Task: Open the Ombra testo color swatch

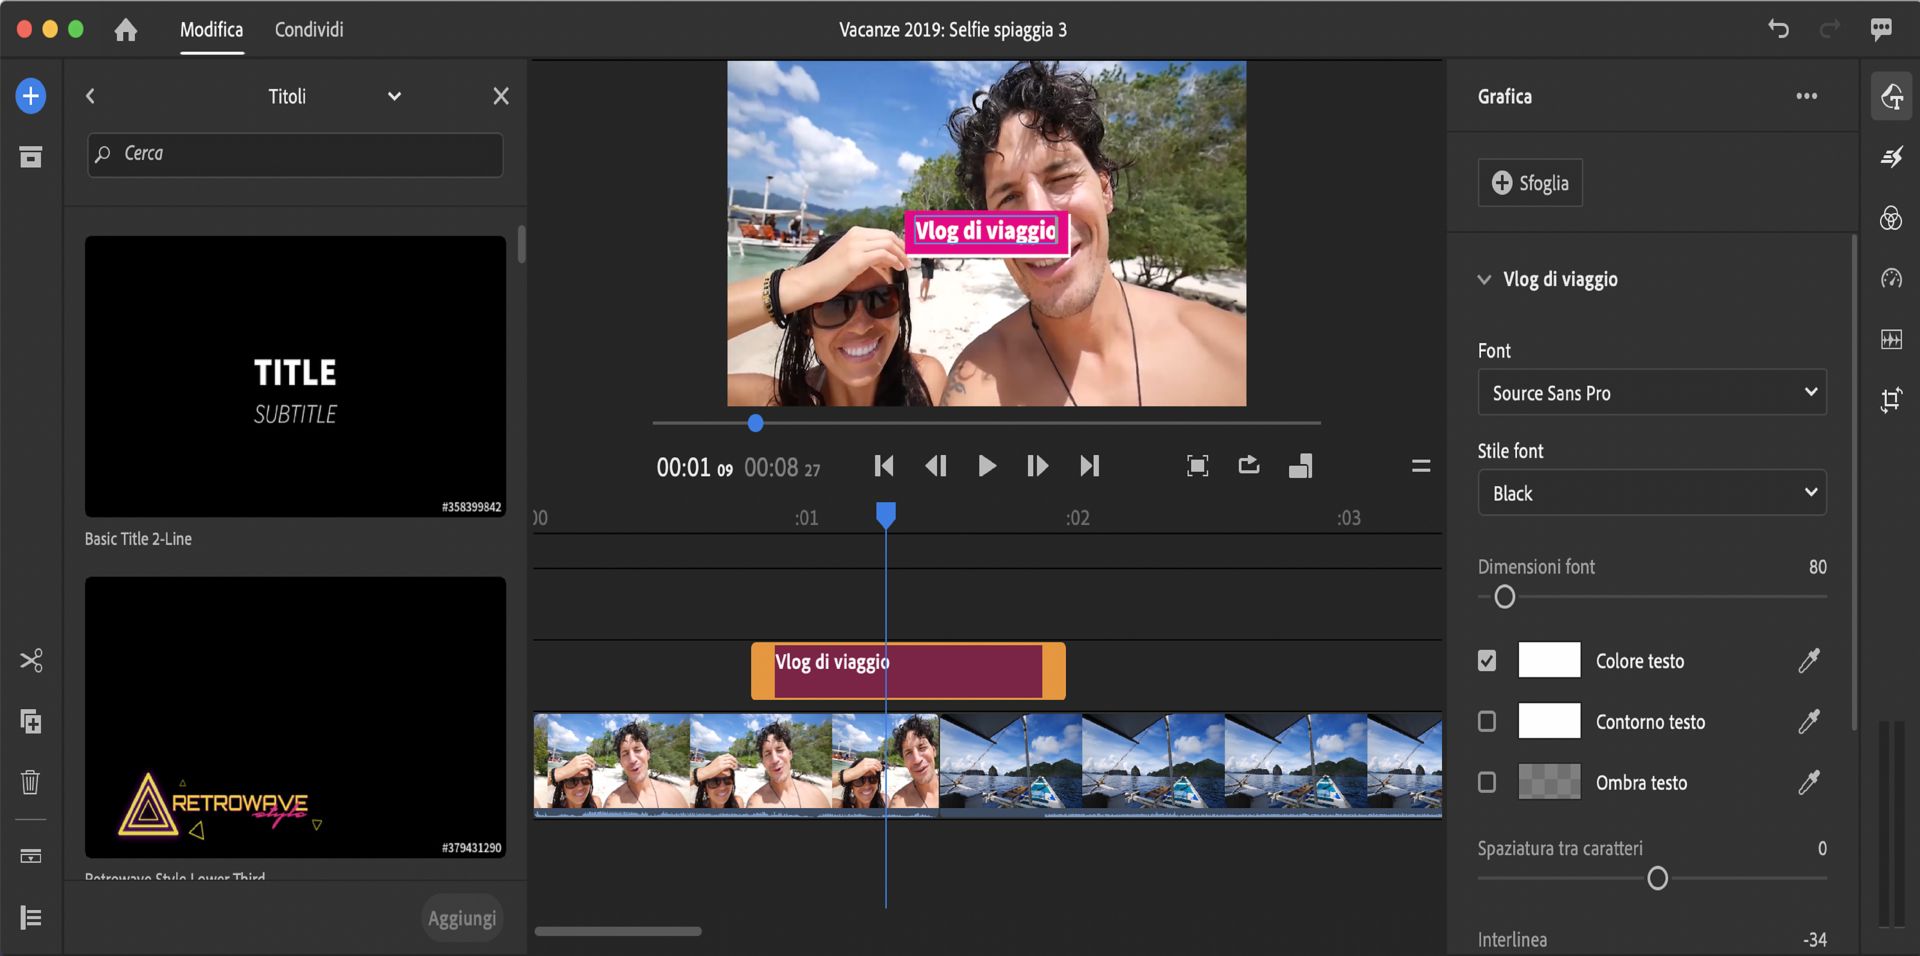Action: [x=1549, y=782]
